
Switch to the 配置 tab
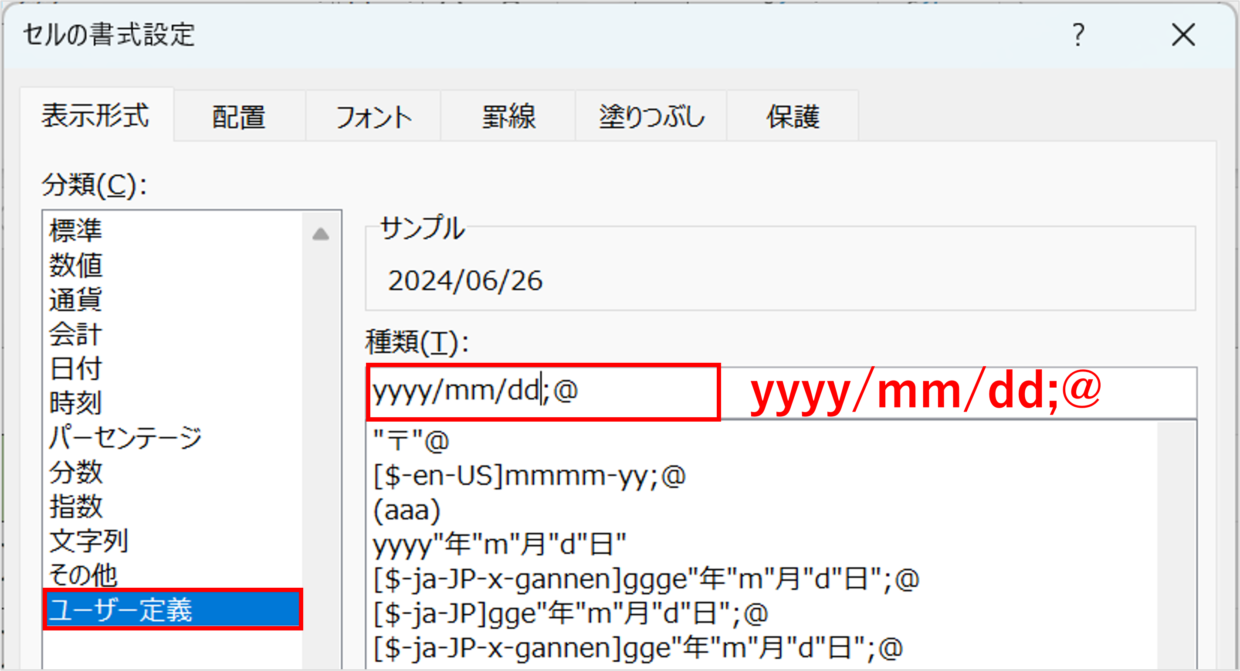pos(239,117)
